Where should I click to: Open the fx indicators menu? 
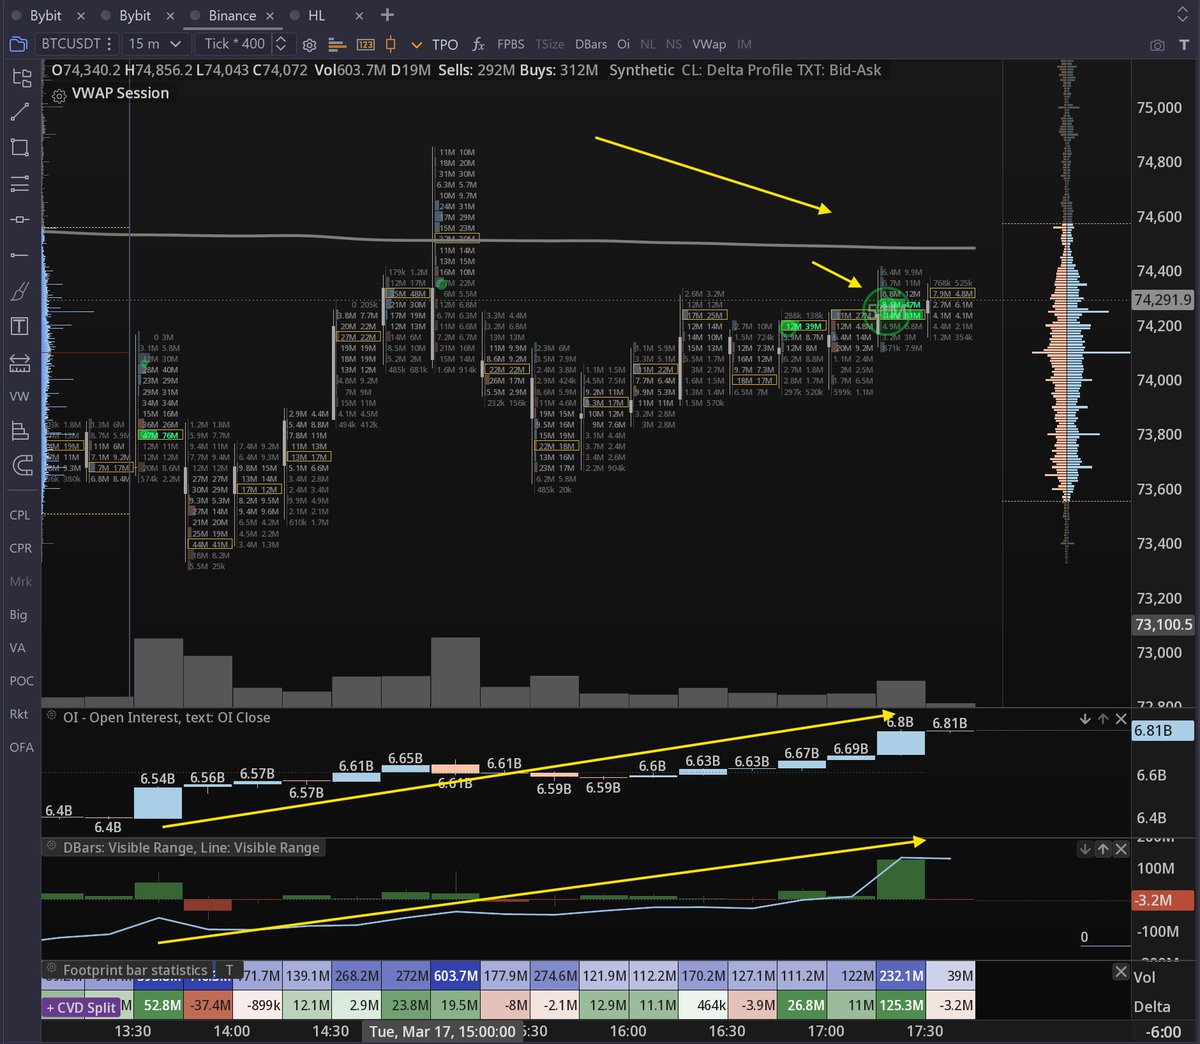click(x=479, y=44)
